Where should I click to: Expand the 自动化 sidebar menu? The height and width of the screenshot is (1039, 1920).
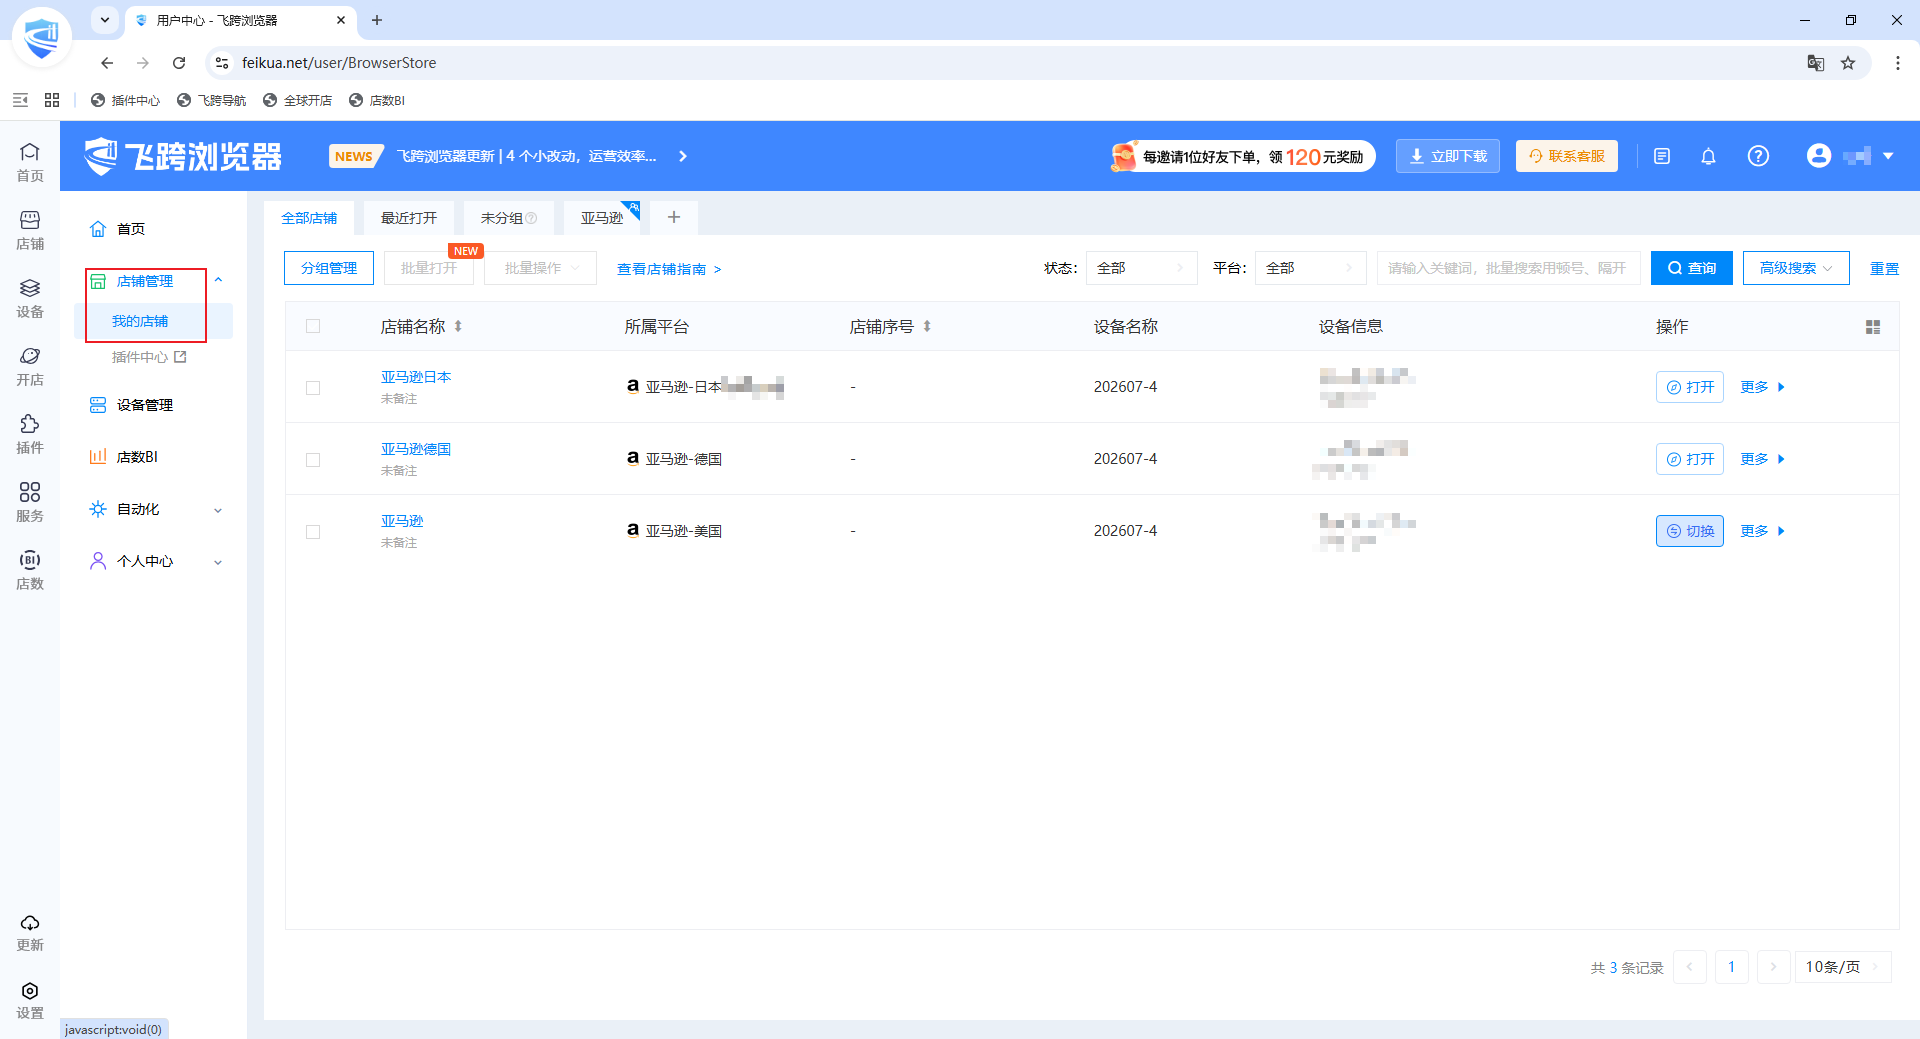point(218,510)
